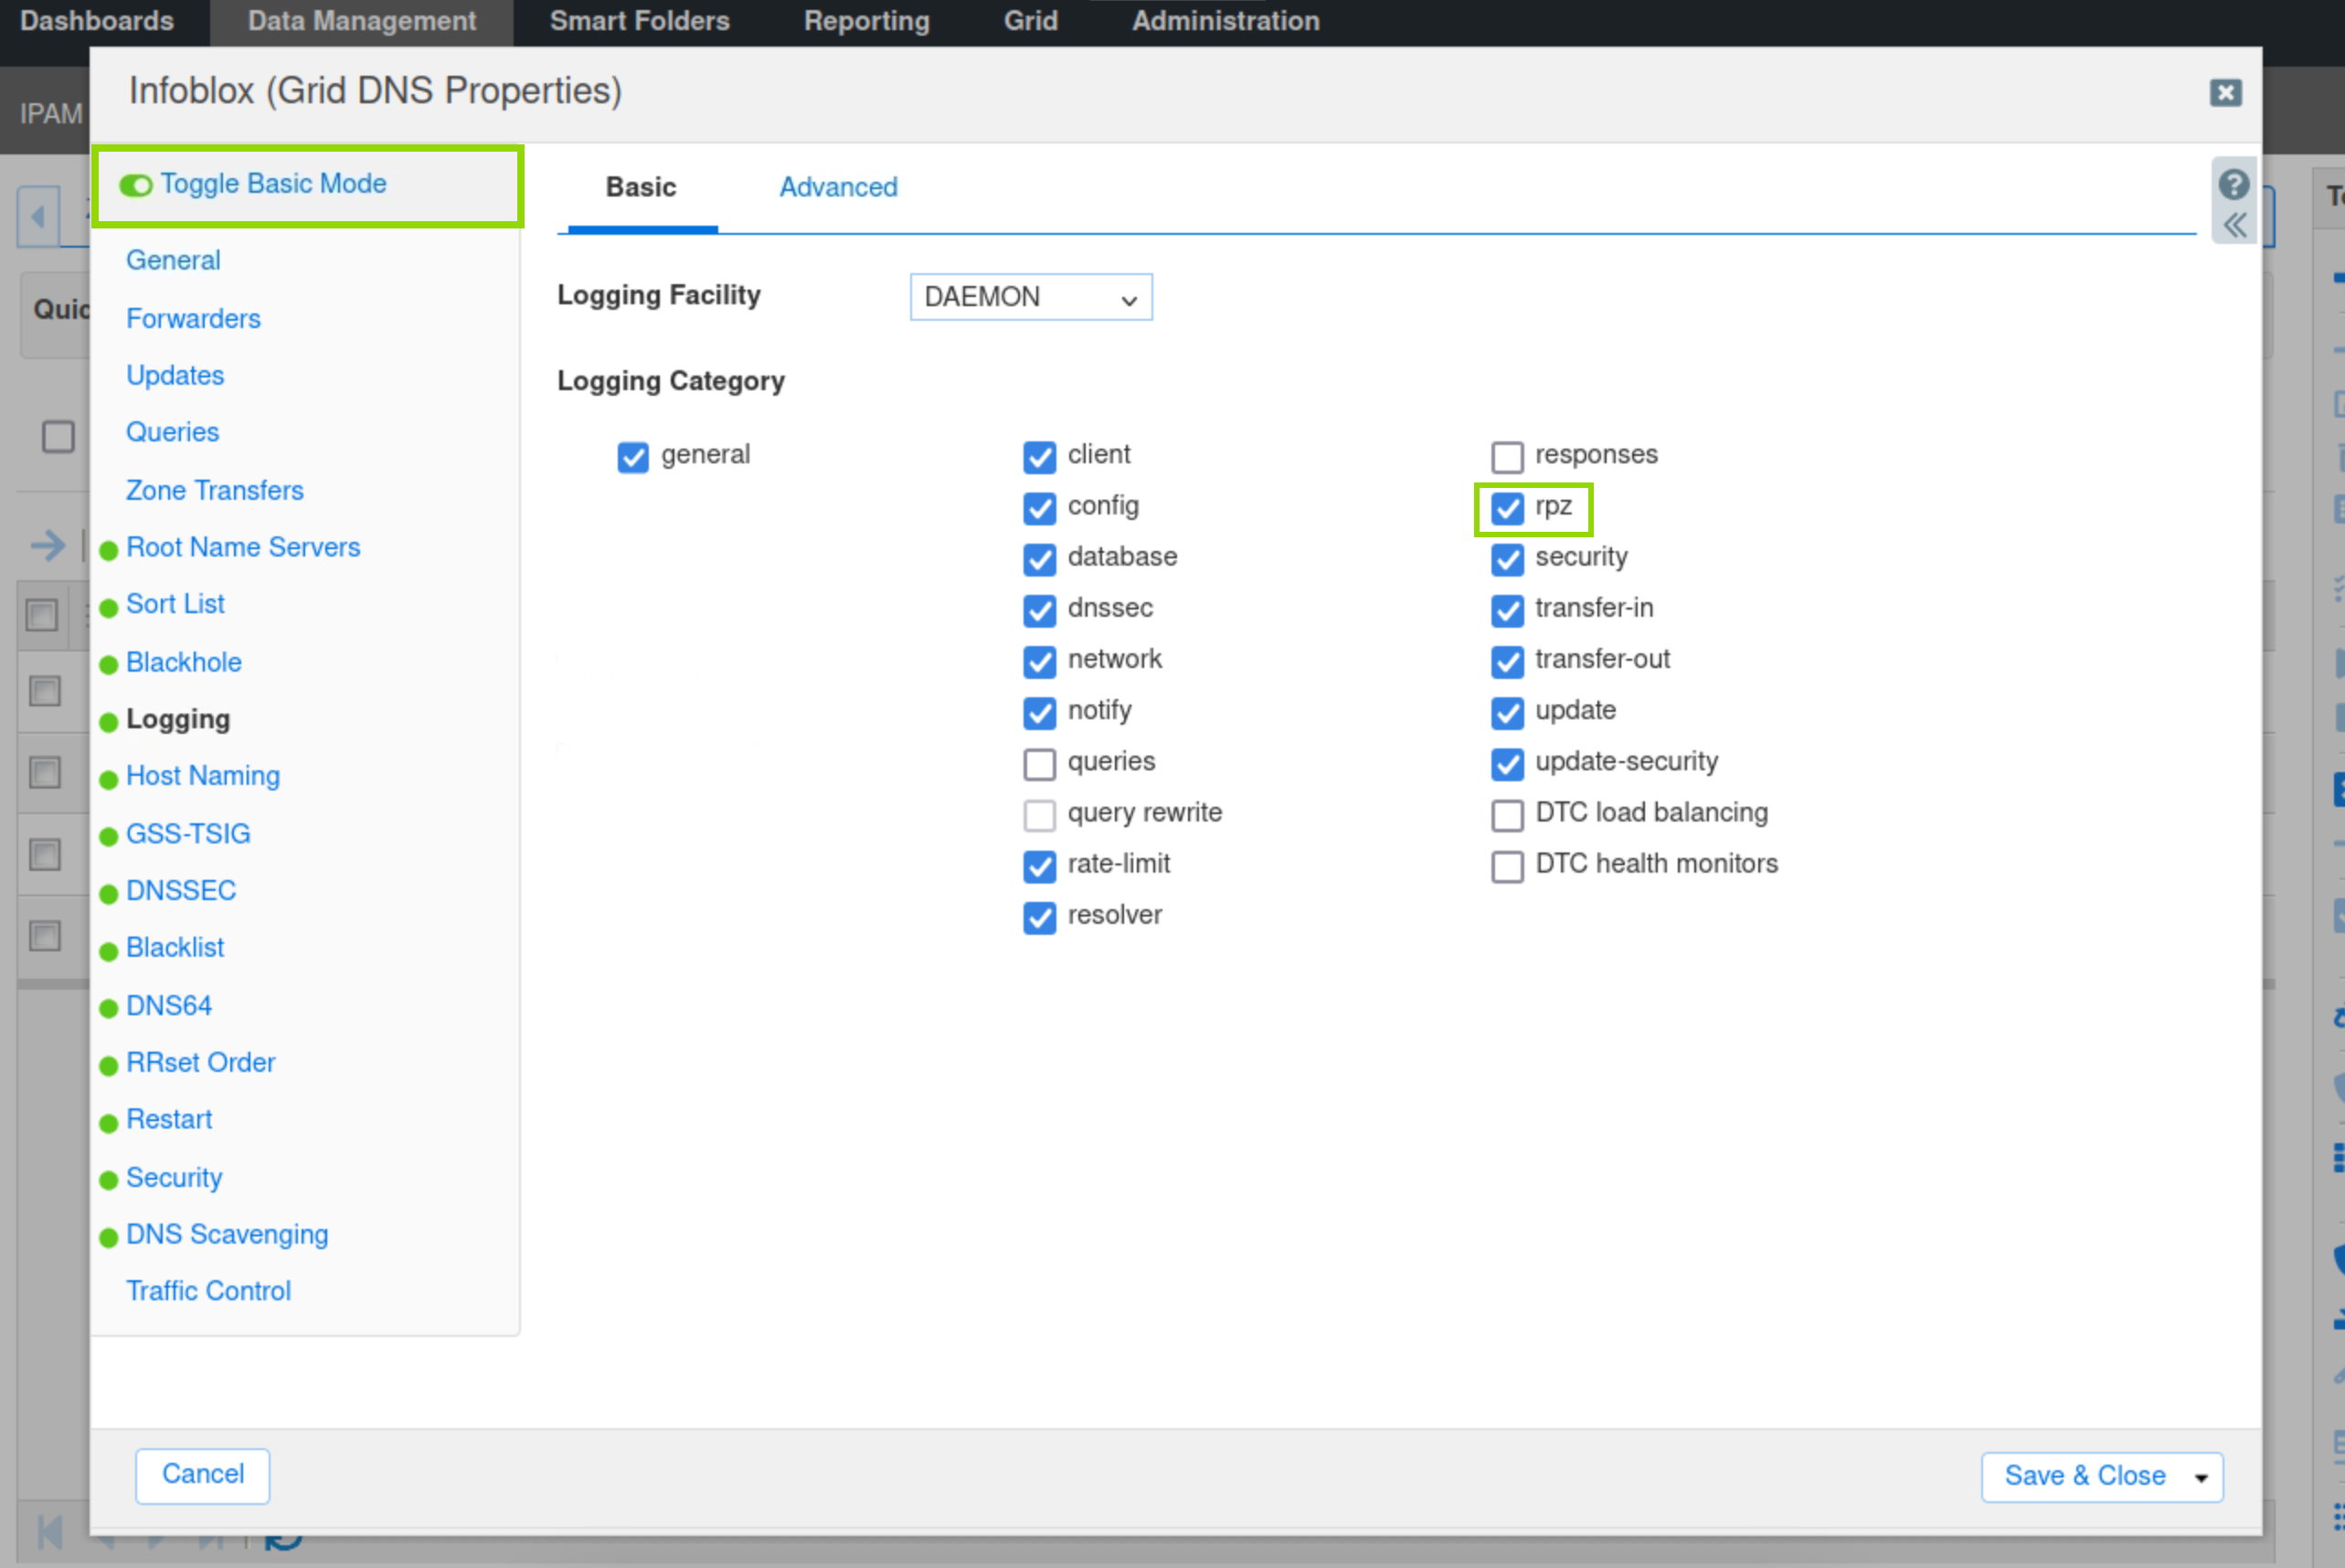Open the Zone Transfers section link
Viewport: 2345px width, 1568px height.
(x=214, y=490)
